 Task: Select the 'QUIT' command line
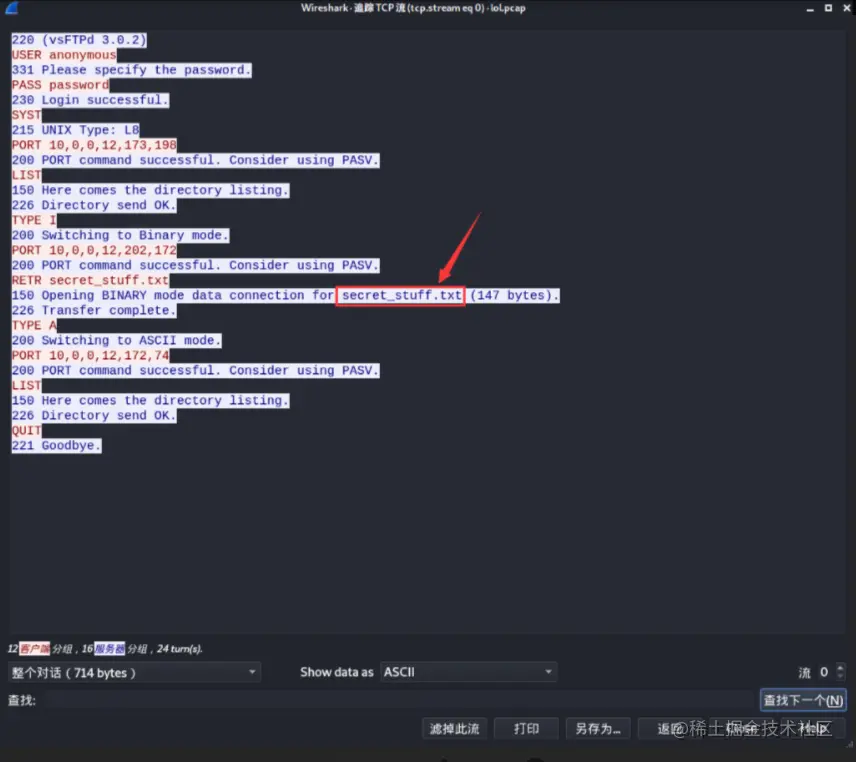point(26,431)
